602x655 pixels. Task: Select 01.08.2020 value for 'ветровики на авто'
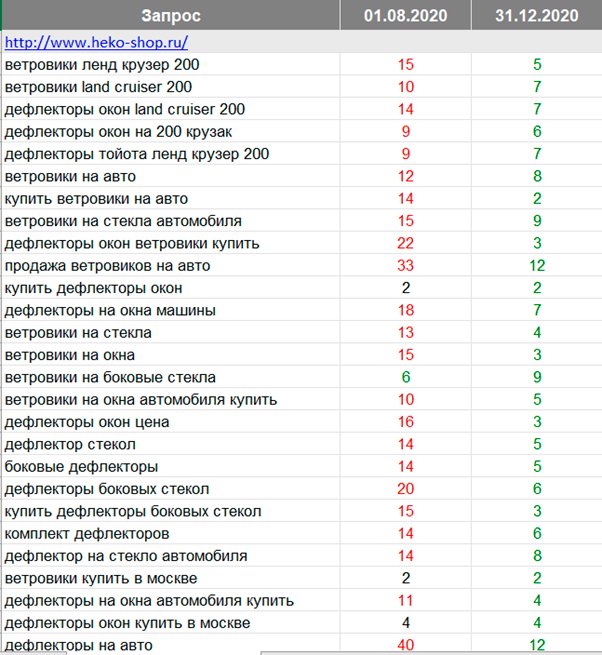tap(406, 176)
